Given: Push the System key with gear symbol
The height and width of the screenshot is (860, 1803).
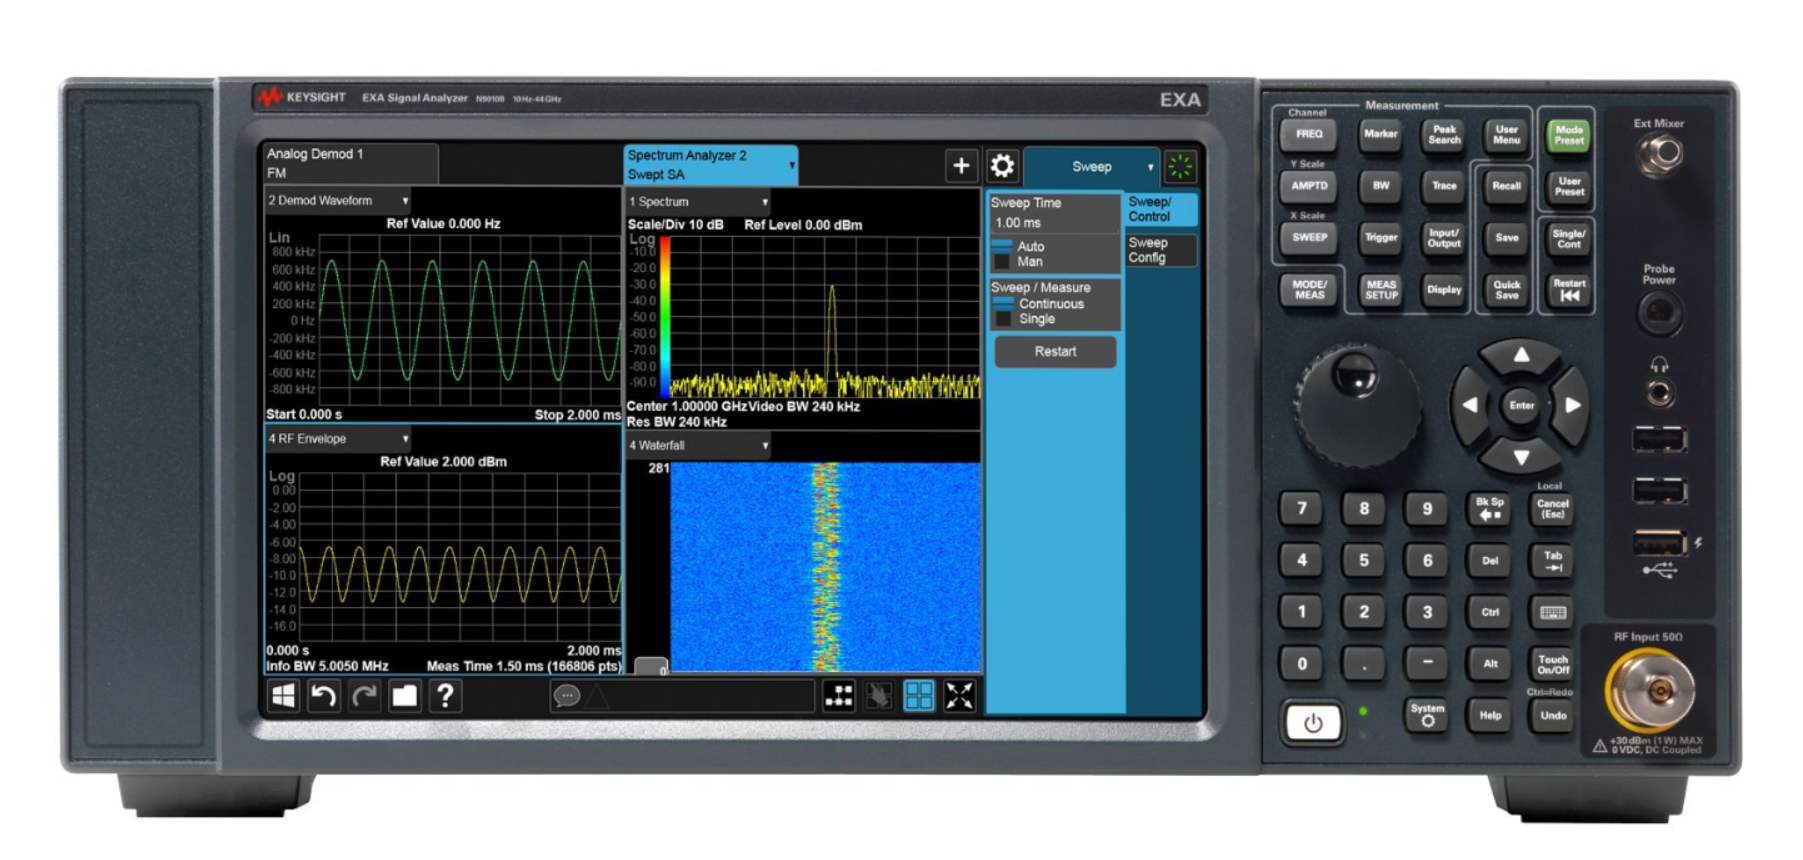Looking at the screenshot, I should (1427, 714).
